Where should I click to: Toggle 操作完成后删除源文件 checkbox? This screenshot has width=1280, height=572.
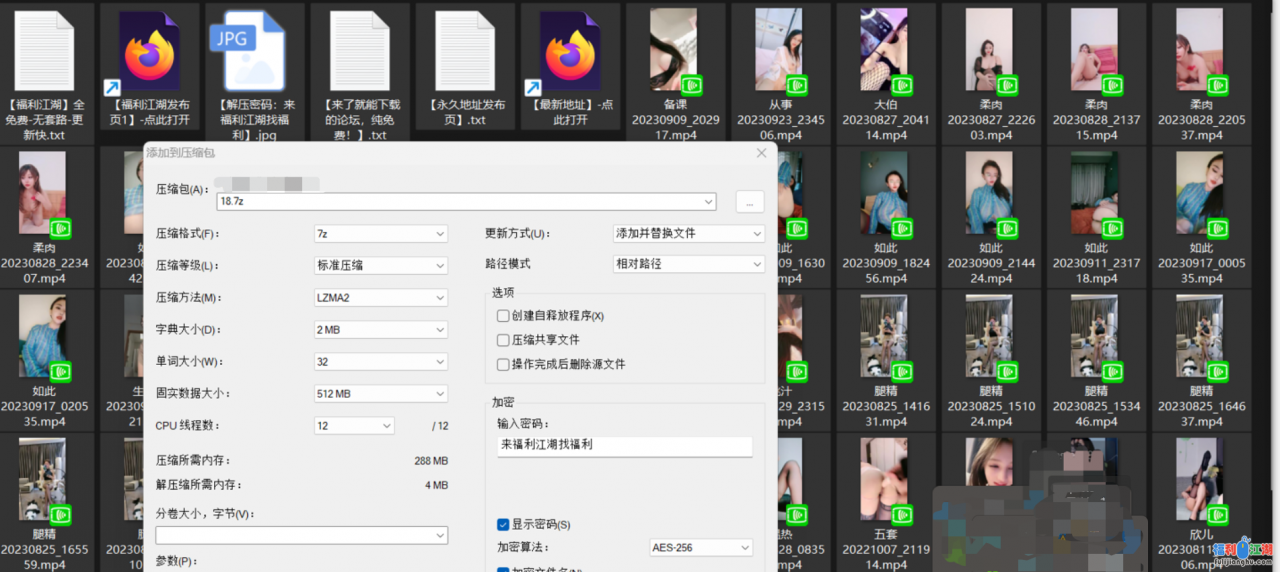click(503, 364)
